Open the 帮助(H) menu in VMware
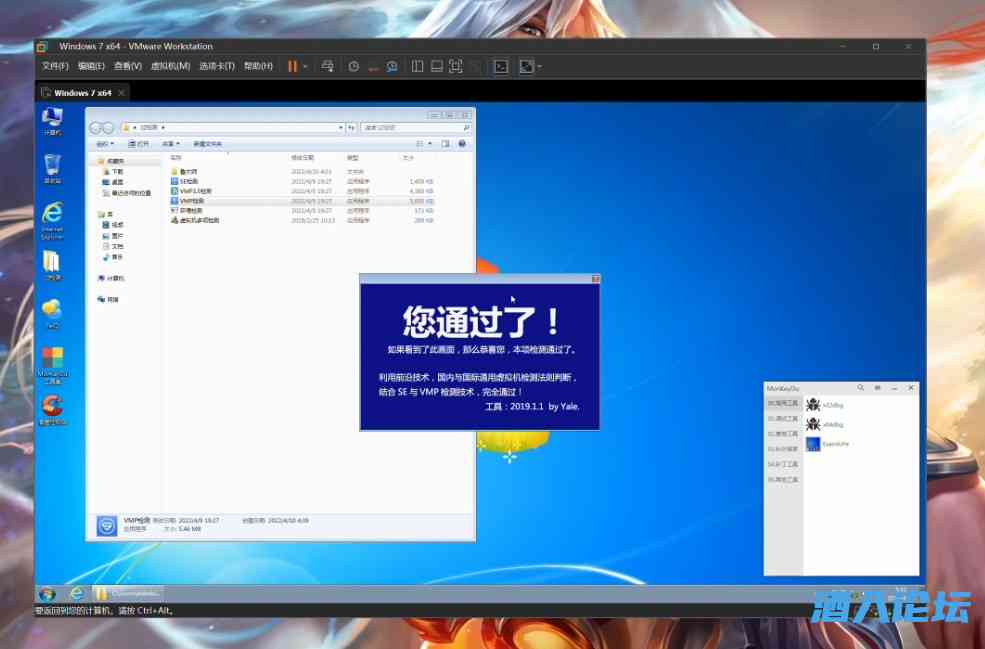Screen dimensions: 985x649 [x=258, y=66]
